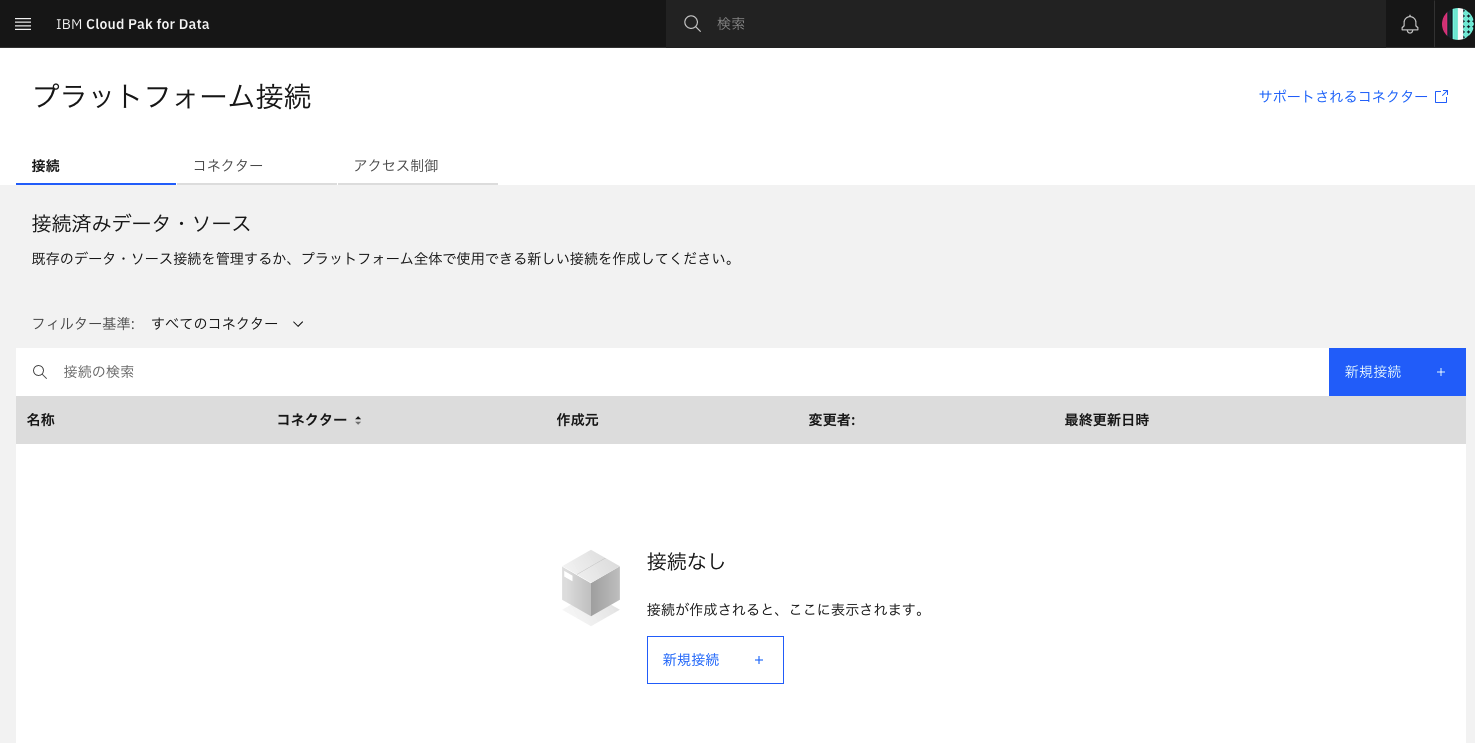Screen dimensions: 1475x743
Task: Click the search magnifier in the top bar
Action: coord(691,23)
